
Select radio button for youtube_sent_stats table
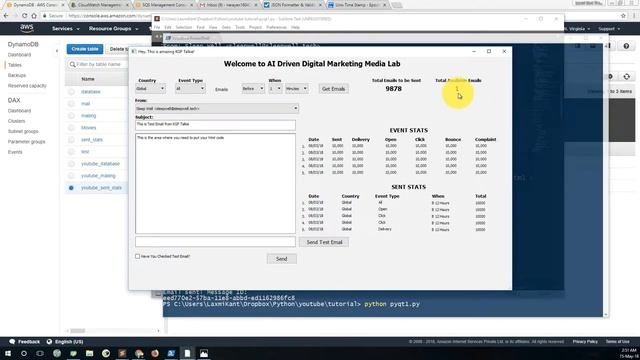pos(71,188)
